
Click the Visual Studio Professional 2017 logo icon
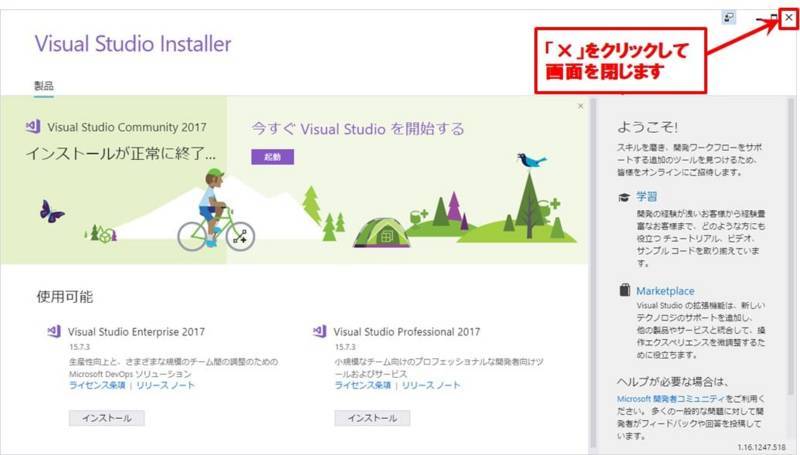319,331
